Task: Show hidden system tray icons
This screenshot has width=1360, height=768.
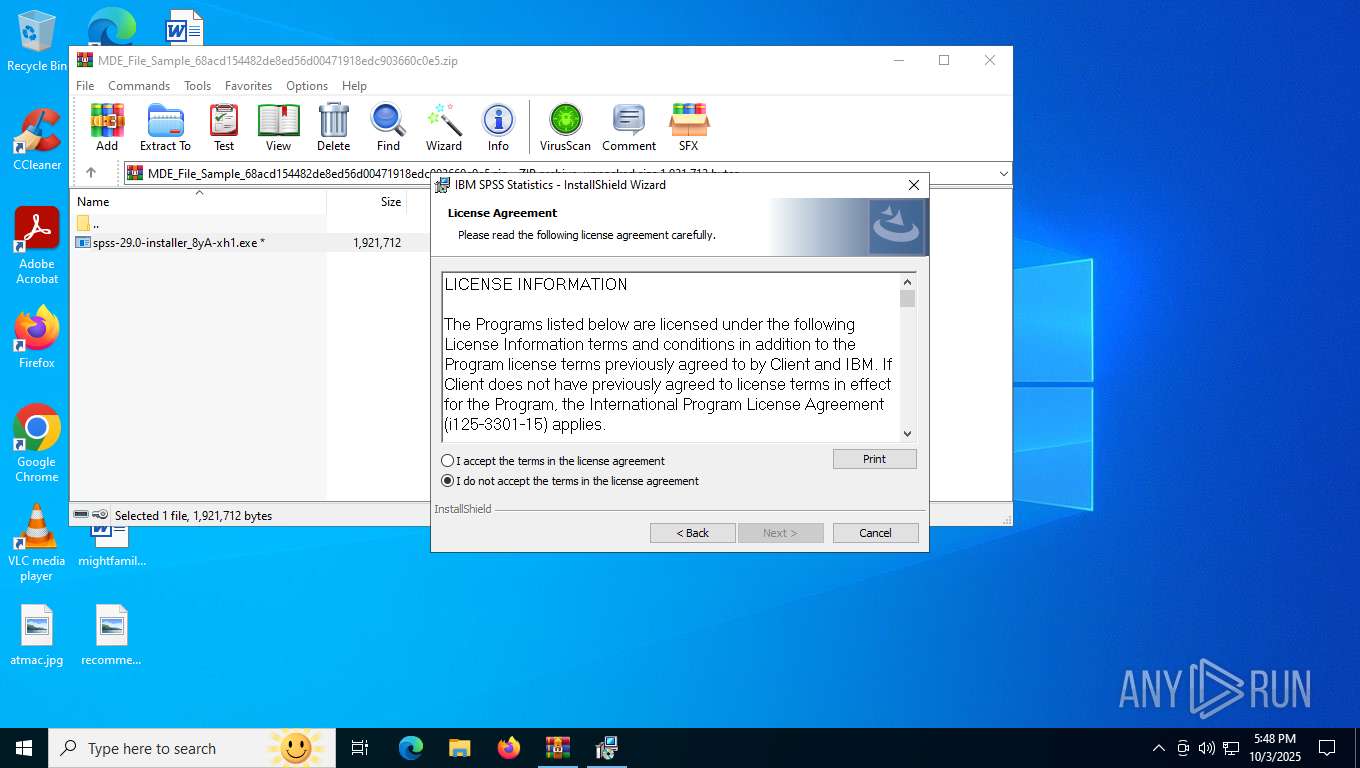Action: (1159, 748)
